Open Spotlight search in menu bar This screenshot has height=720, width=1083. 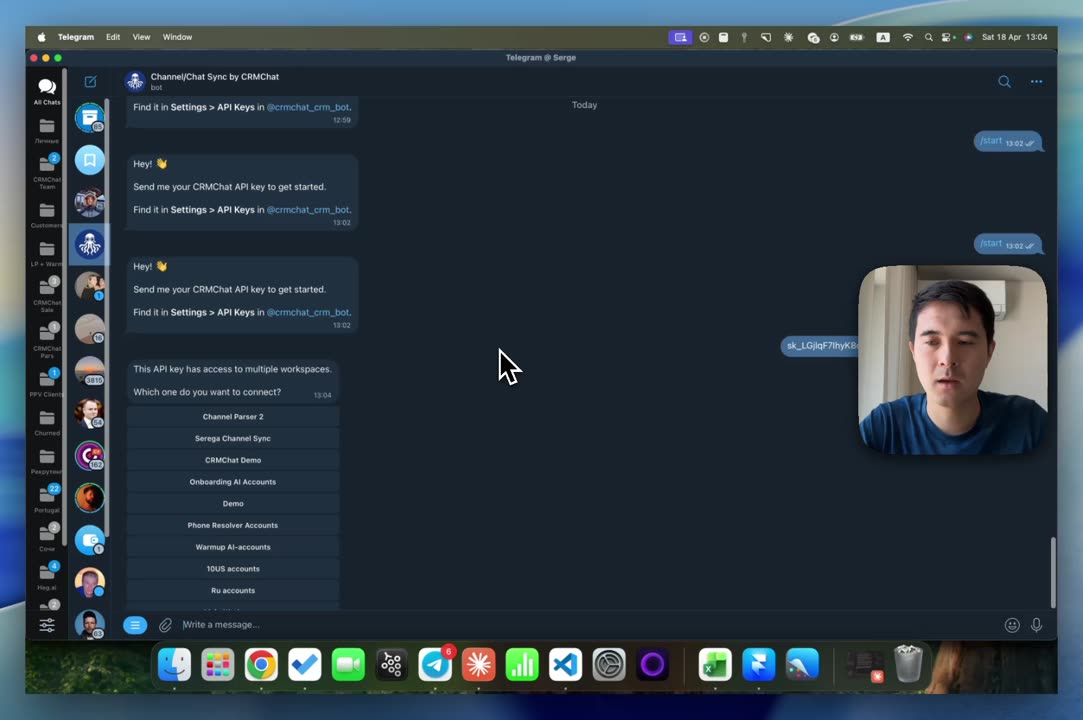[928, 37]
